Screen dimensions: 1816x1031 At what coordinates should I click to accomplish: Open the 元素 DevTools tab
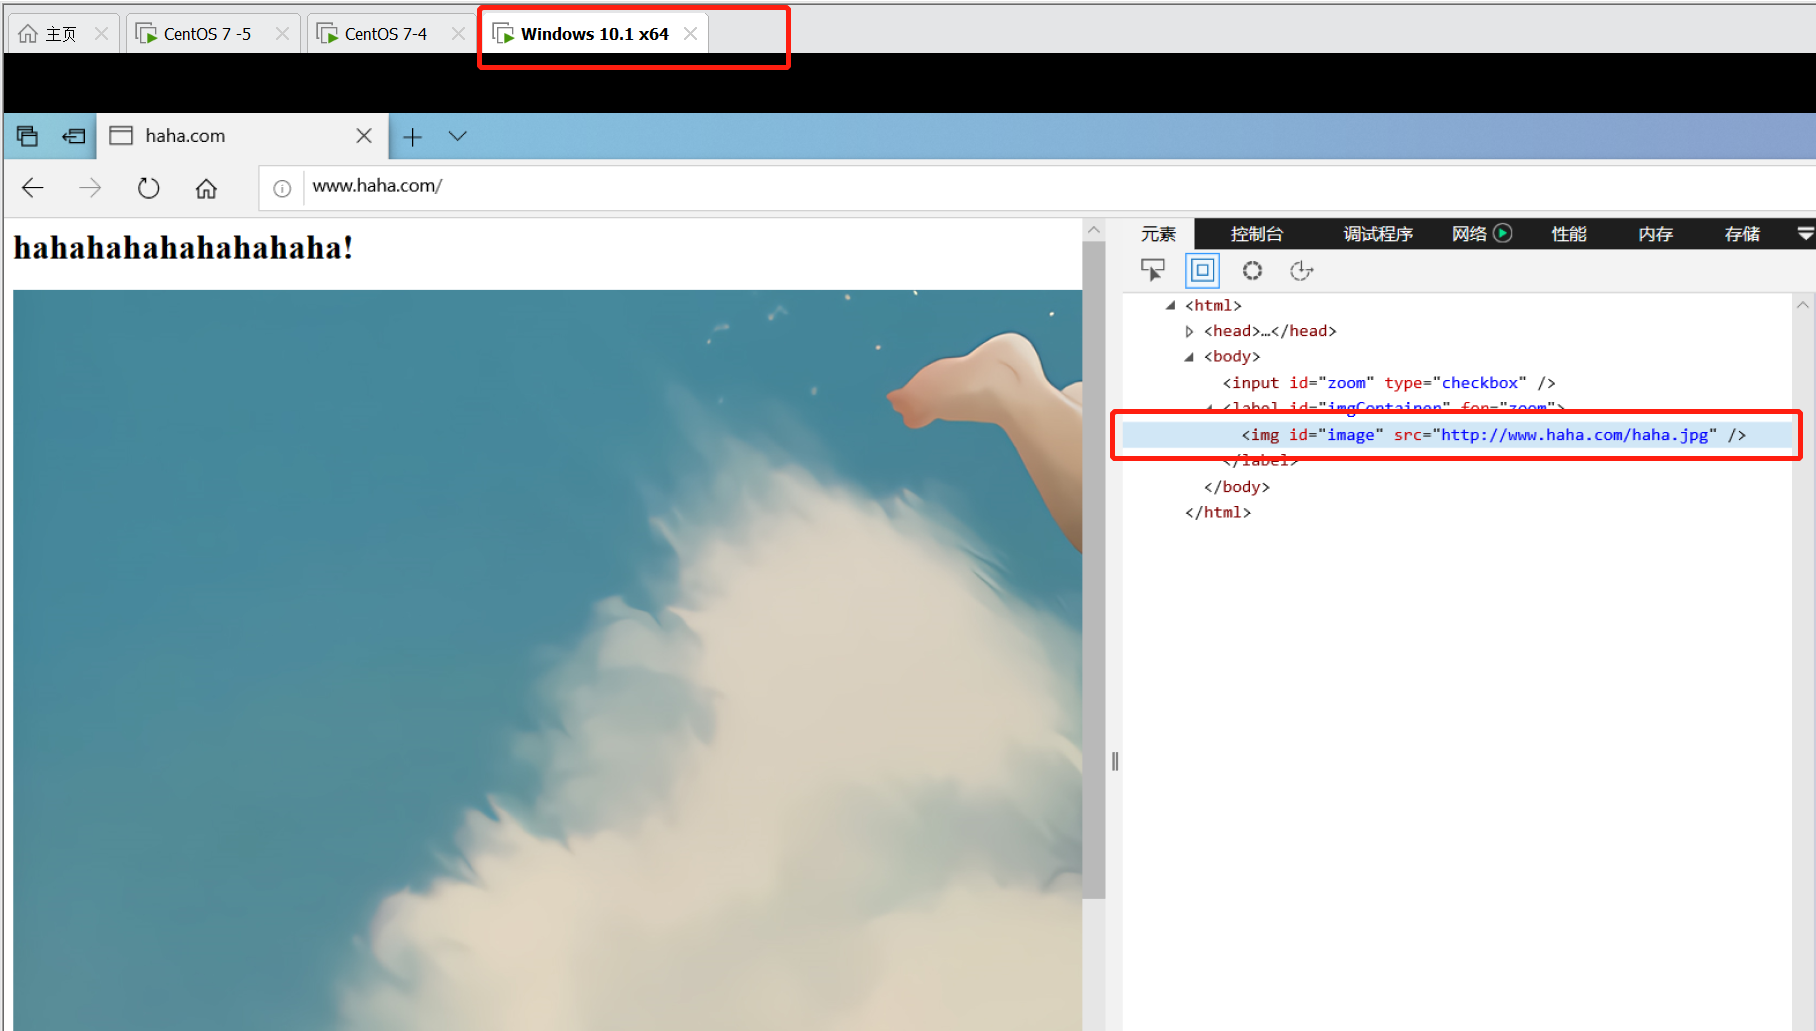(x=1158, y=234)
